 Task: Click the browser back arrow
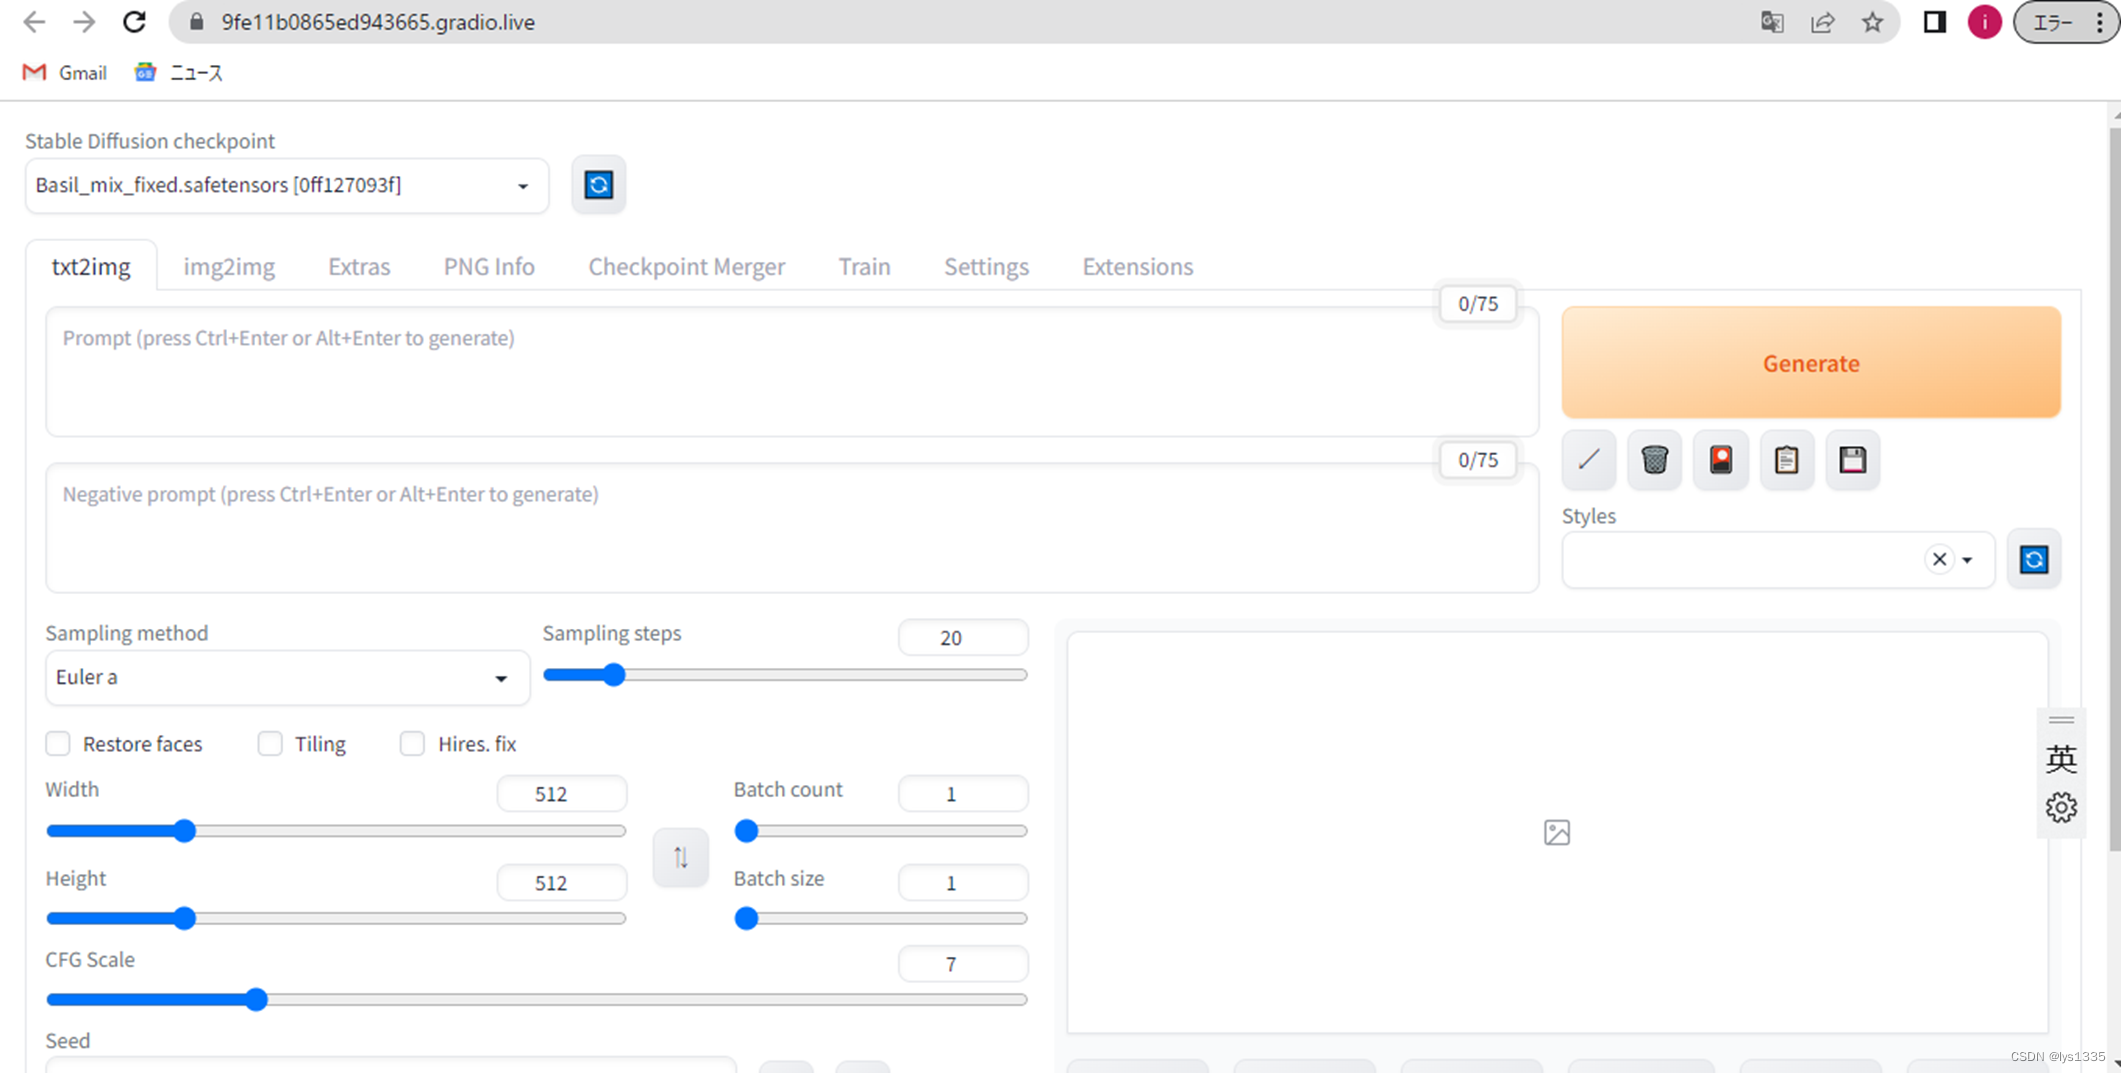pos(34,22)
